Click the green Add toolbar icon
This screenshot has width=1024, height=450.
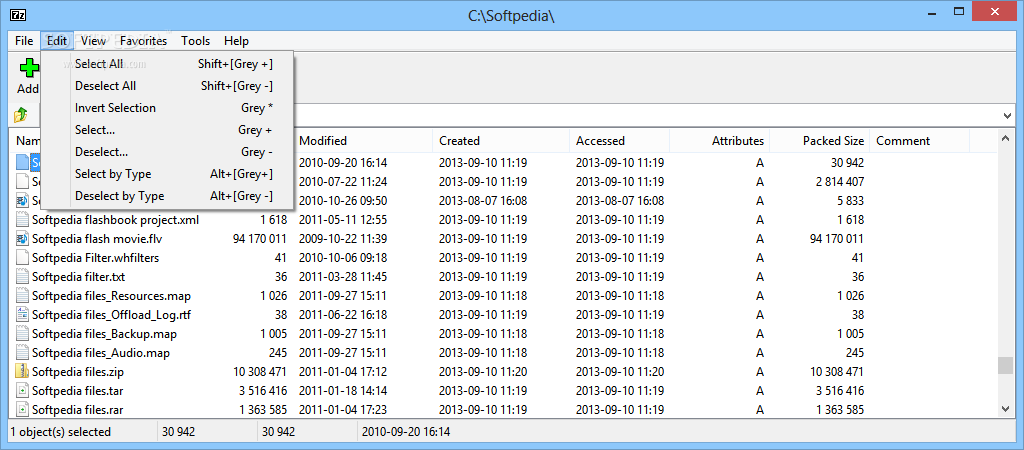pyautogui.click(x=28, y=69)
